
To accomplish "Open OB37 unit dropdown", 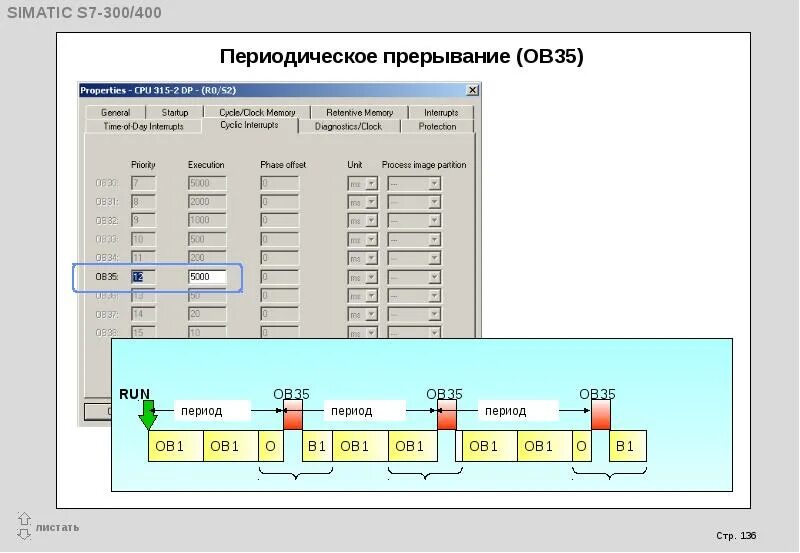I will [x=371, y=314].
